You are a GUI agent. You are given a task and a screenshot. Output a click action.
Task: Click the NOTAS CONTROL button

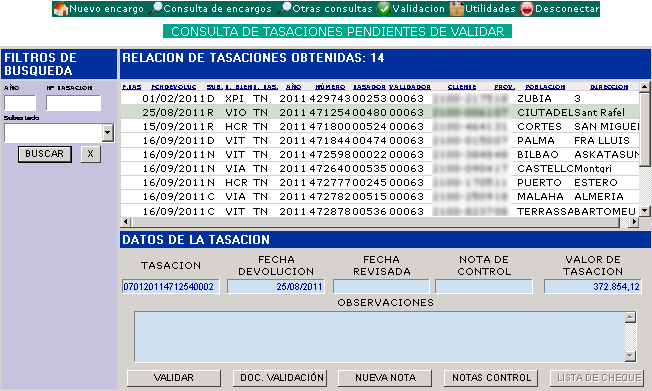491,378
